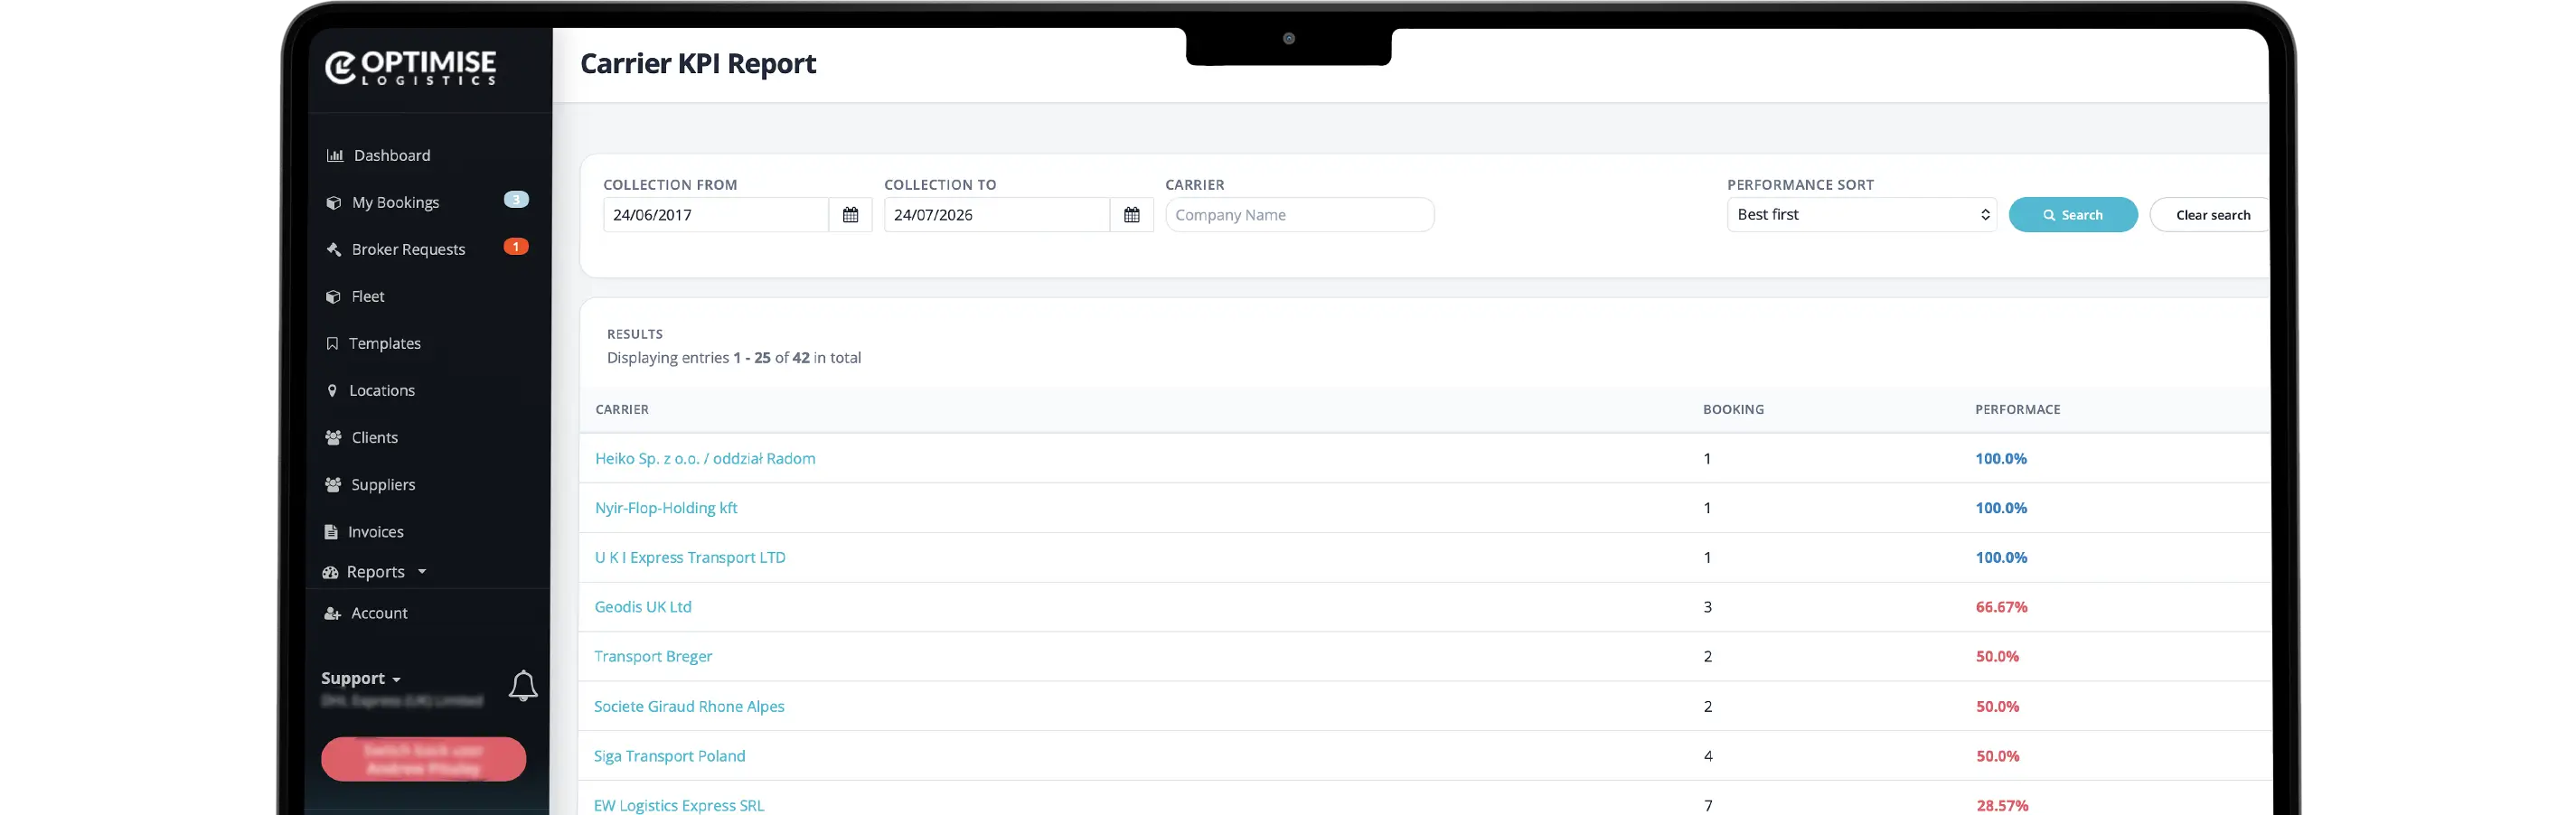Viewport: 2576px width, 815px height.
Task: Expand the Reports submenu arrow
Action: [422, 572]
